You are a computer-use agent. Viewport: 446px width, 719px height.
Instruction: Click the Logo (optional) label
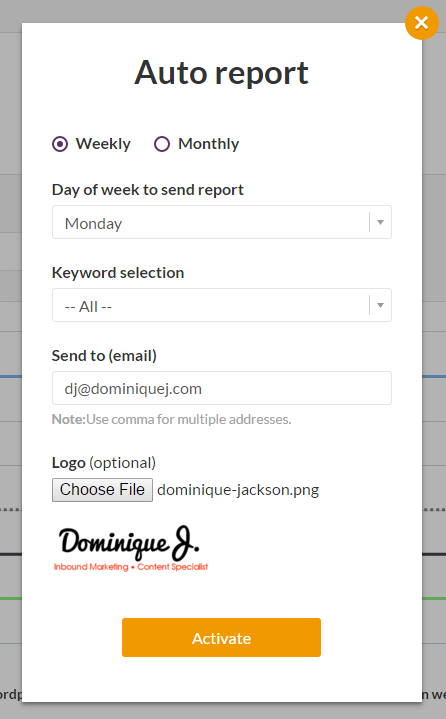104,463
